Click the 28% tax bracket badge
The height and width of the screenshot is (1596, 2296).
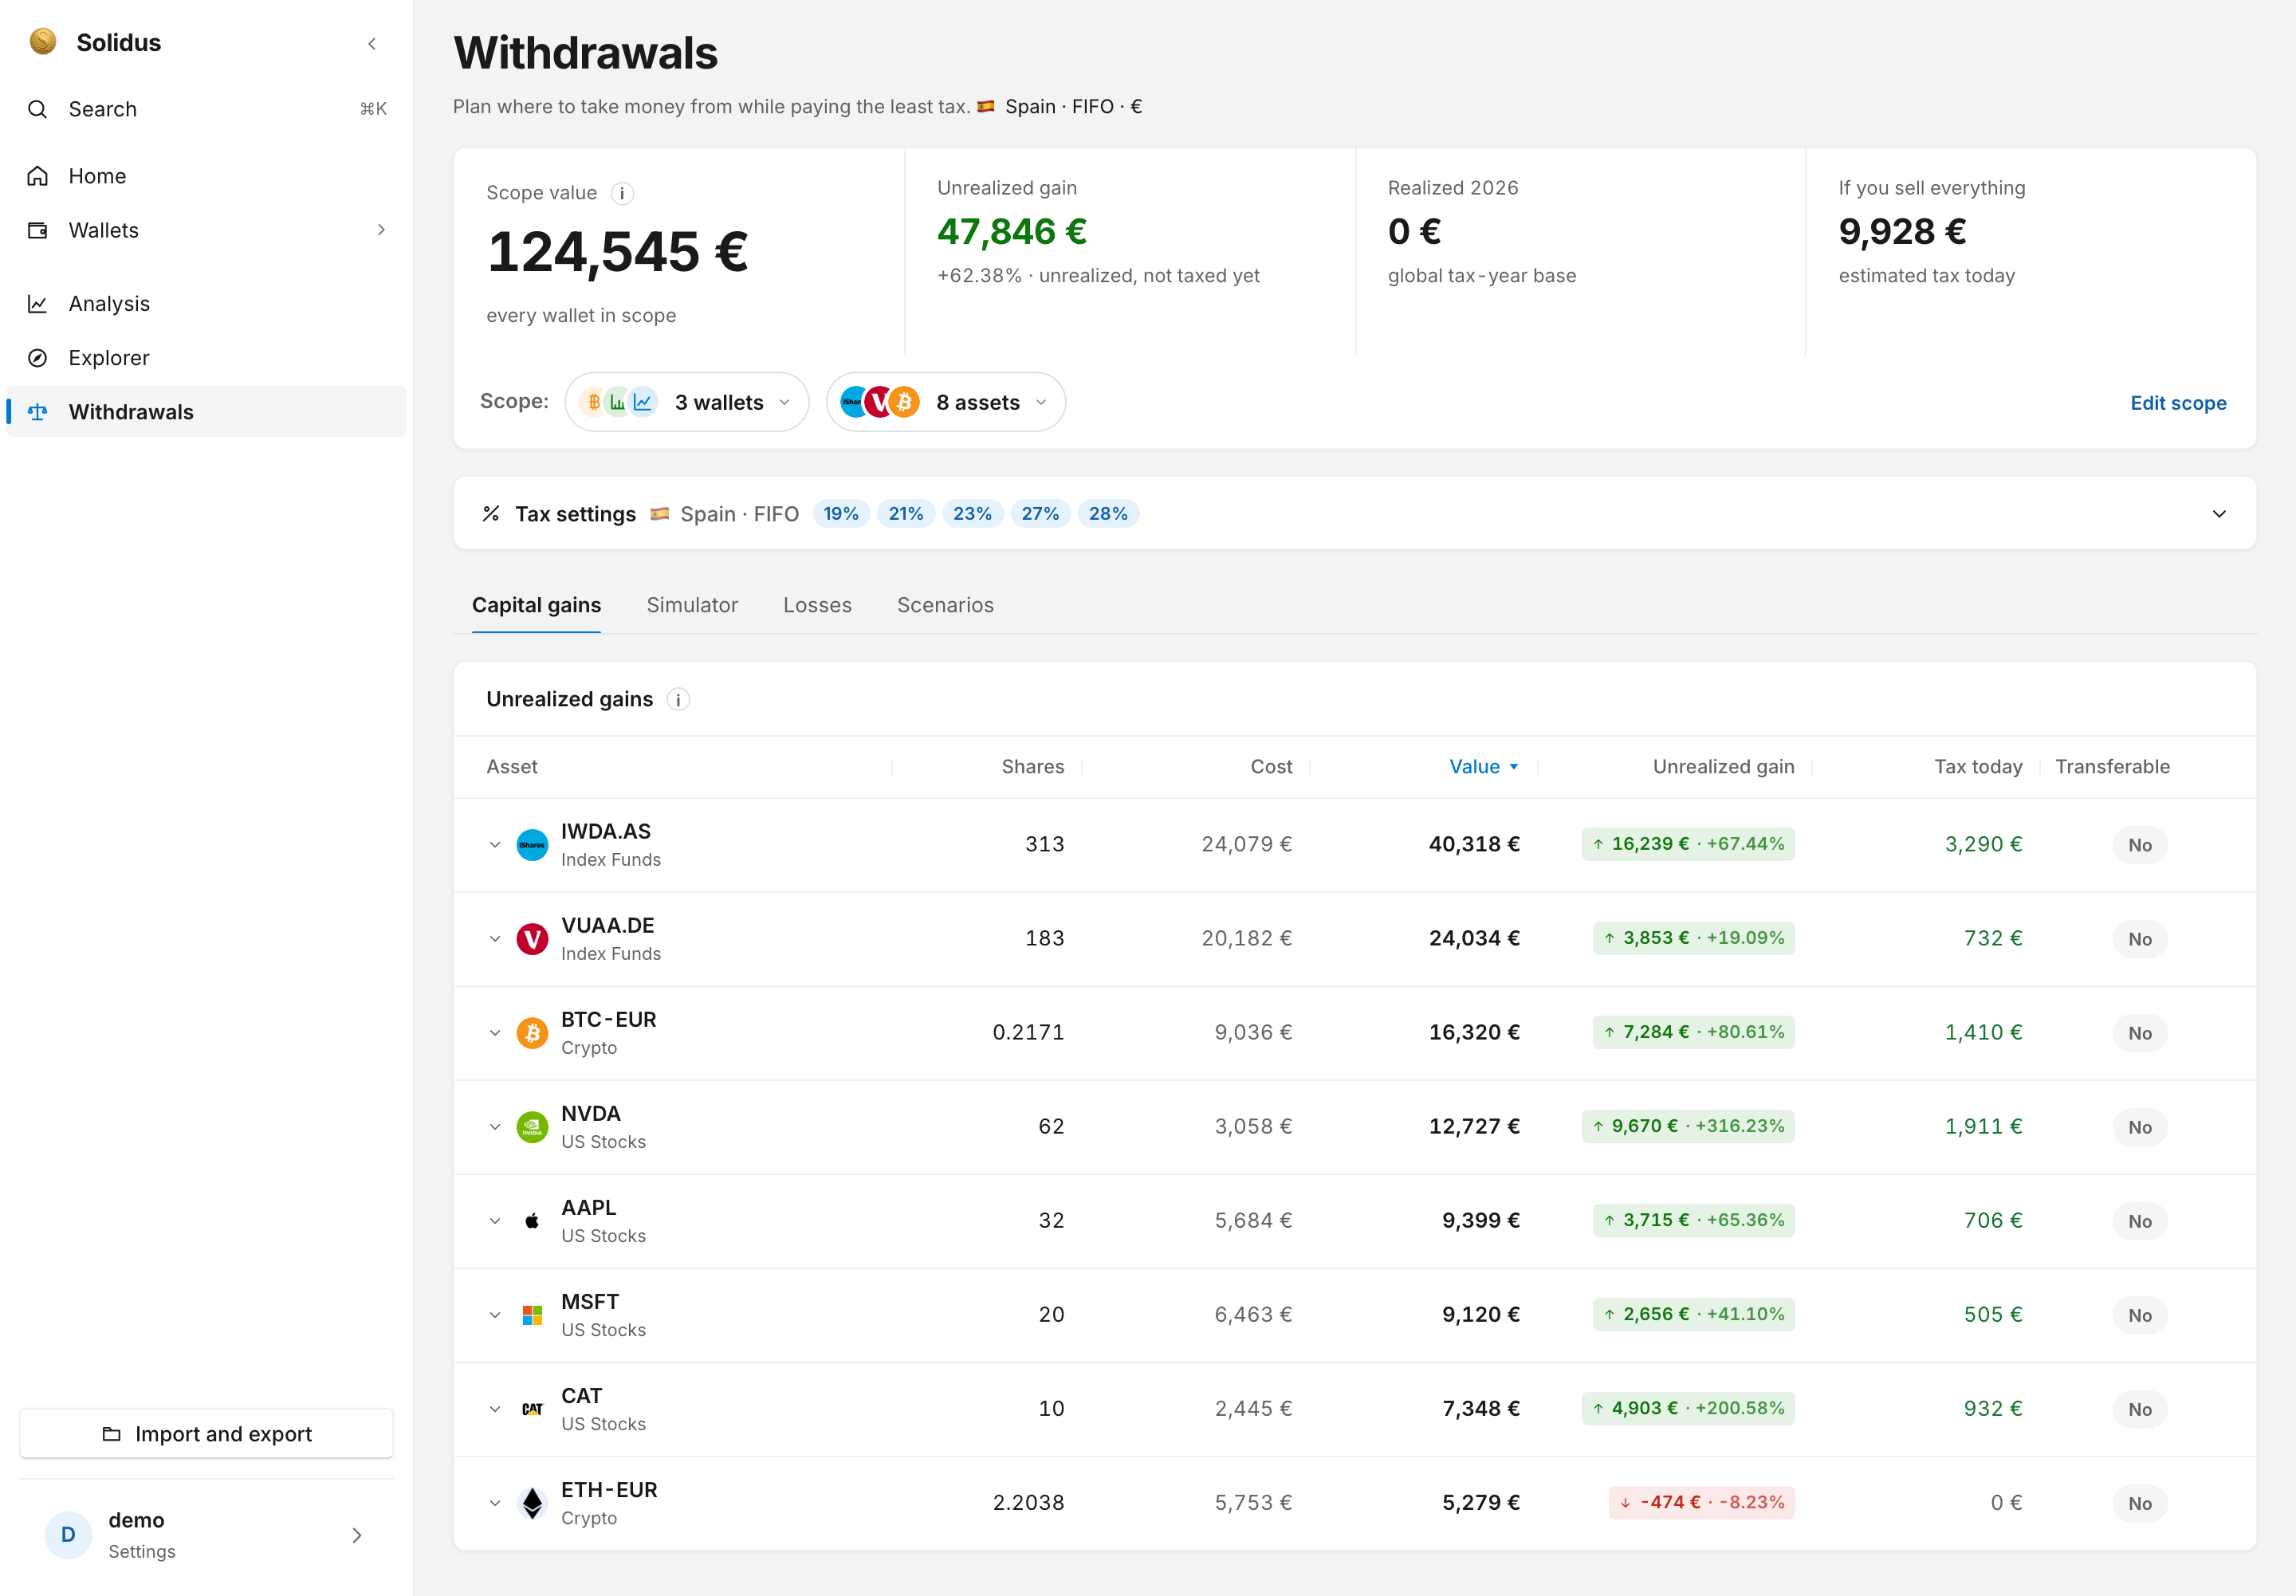(x=1108, y=514)
